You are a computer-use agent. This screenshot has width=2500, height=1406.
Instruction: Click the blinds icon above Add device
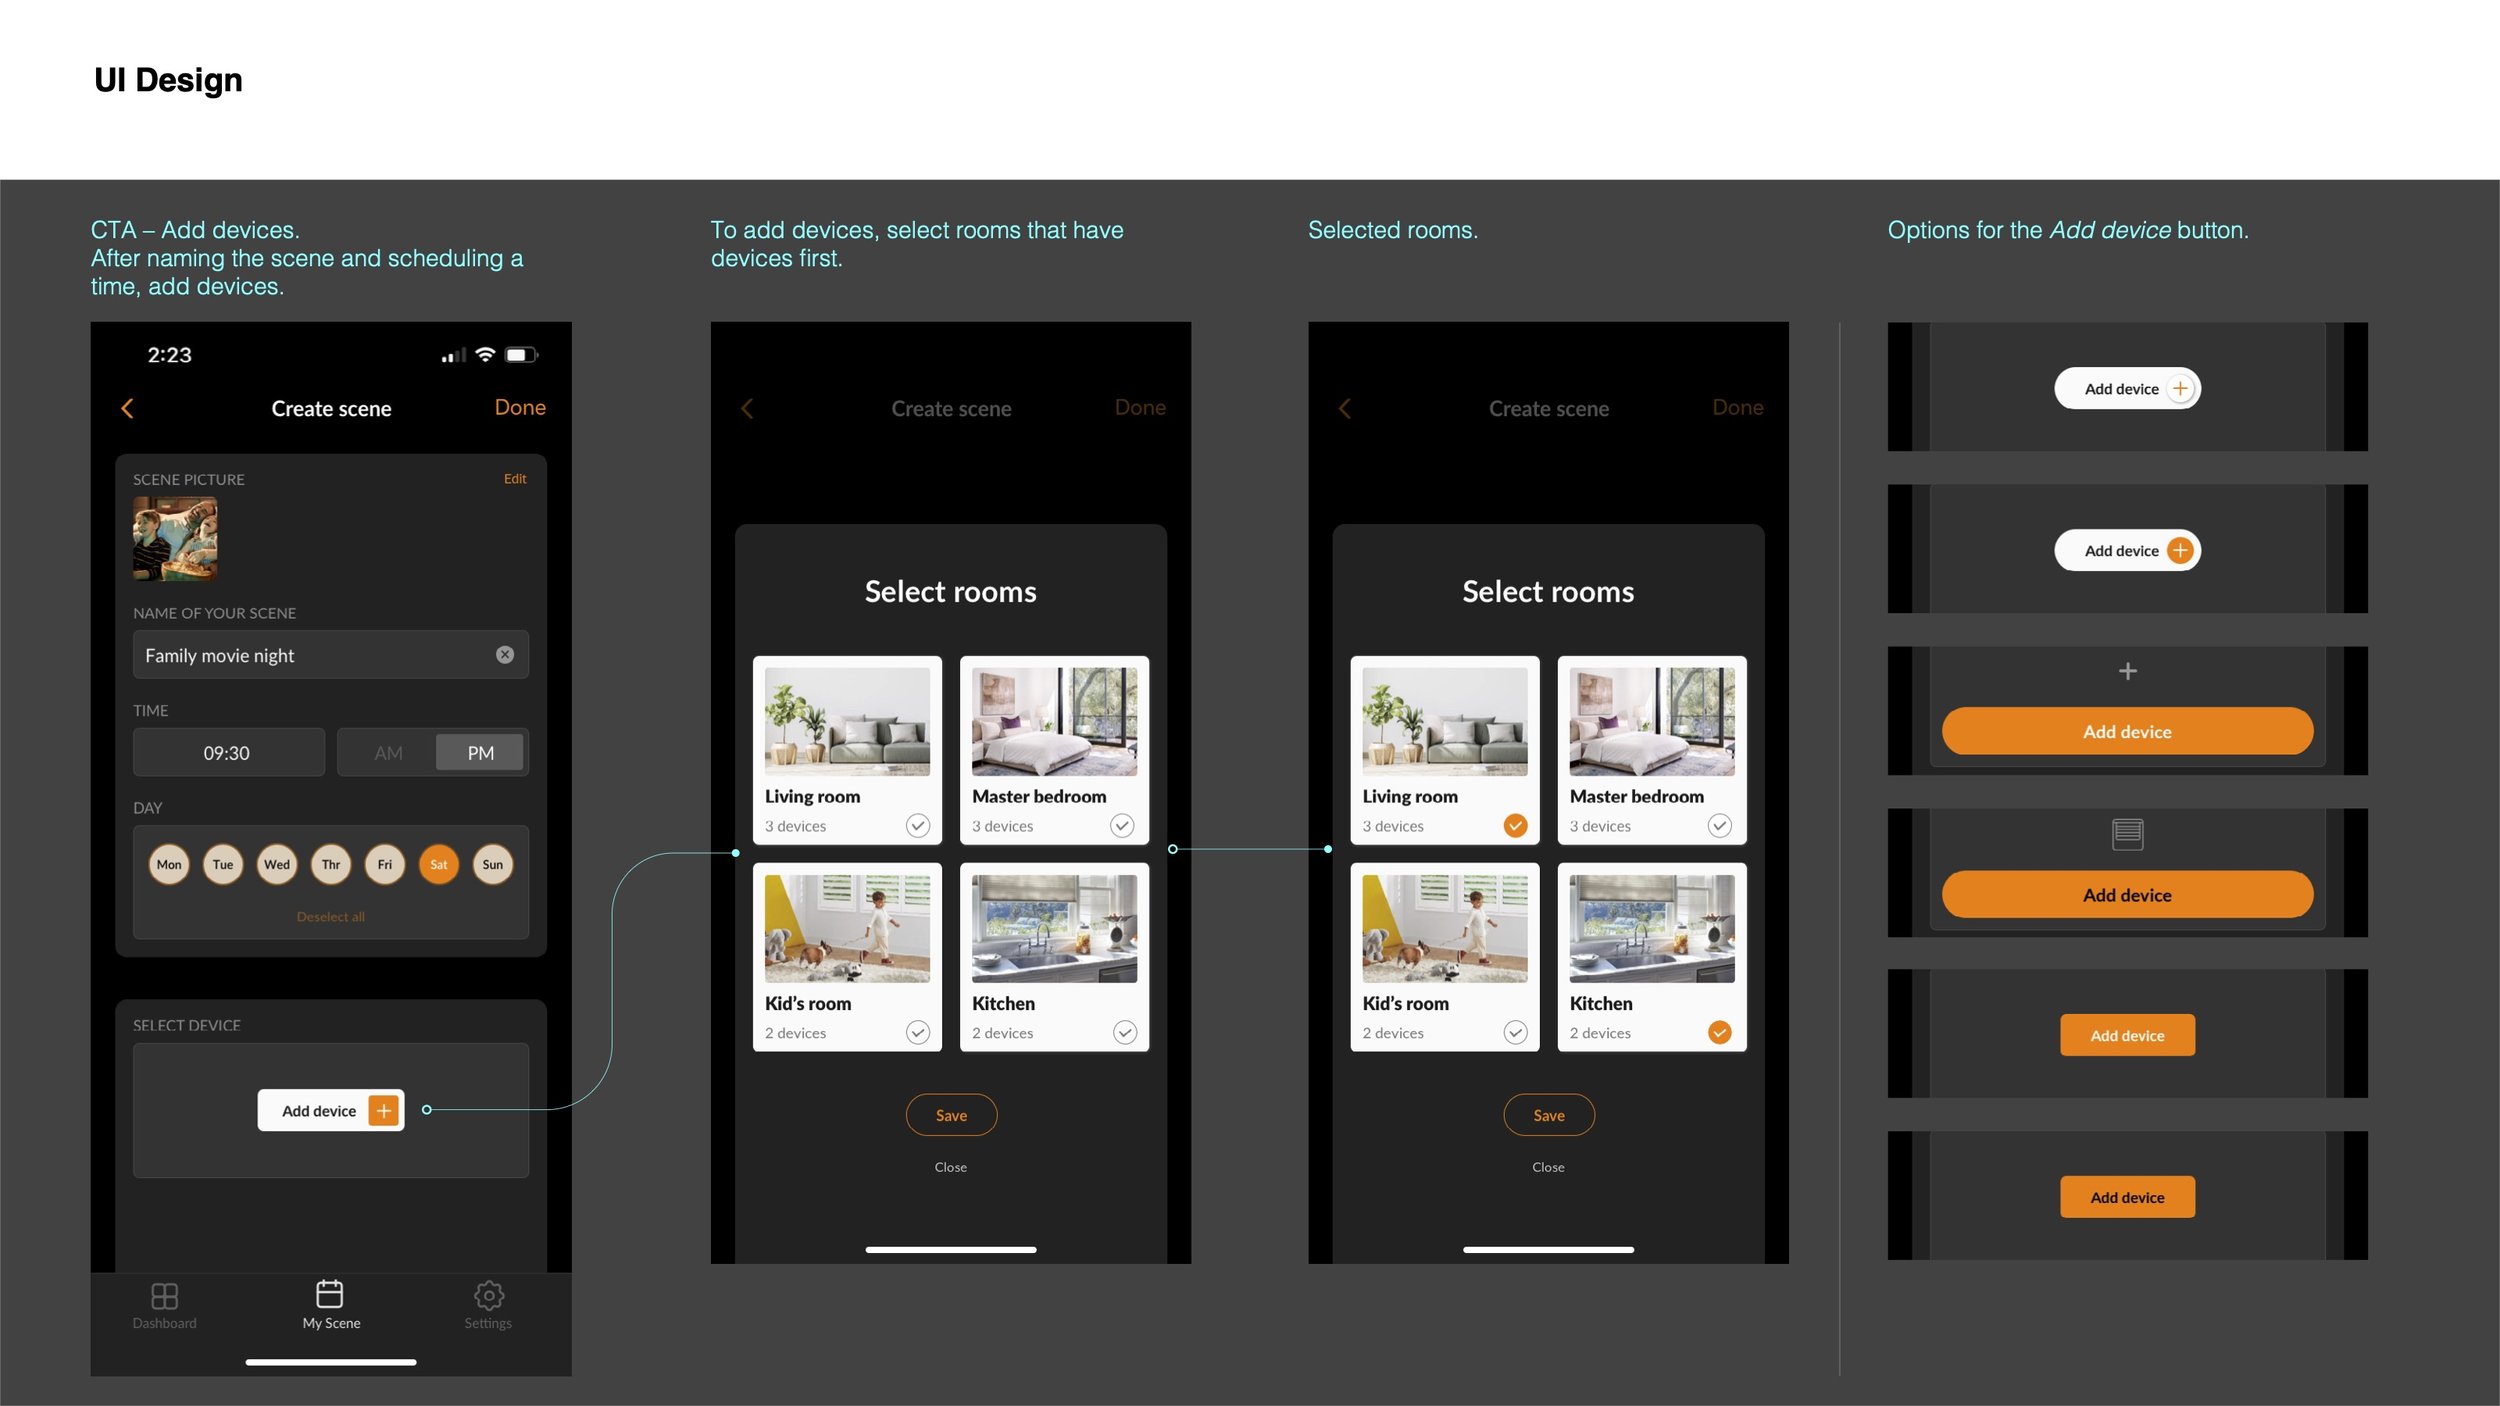pyautogui.click(x=2127, y=834)
